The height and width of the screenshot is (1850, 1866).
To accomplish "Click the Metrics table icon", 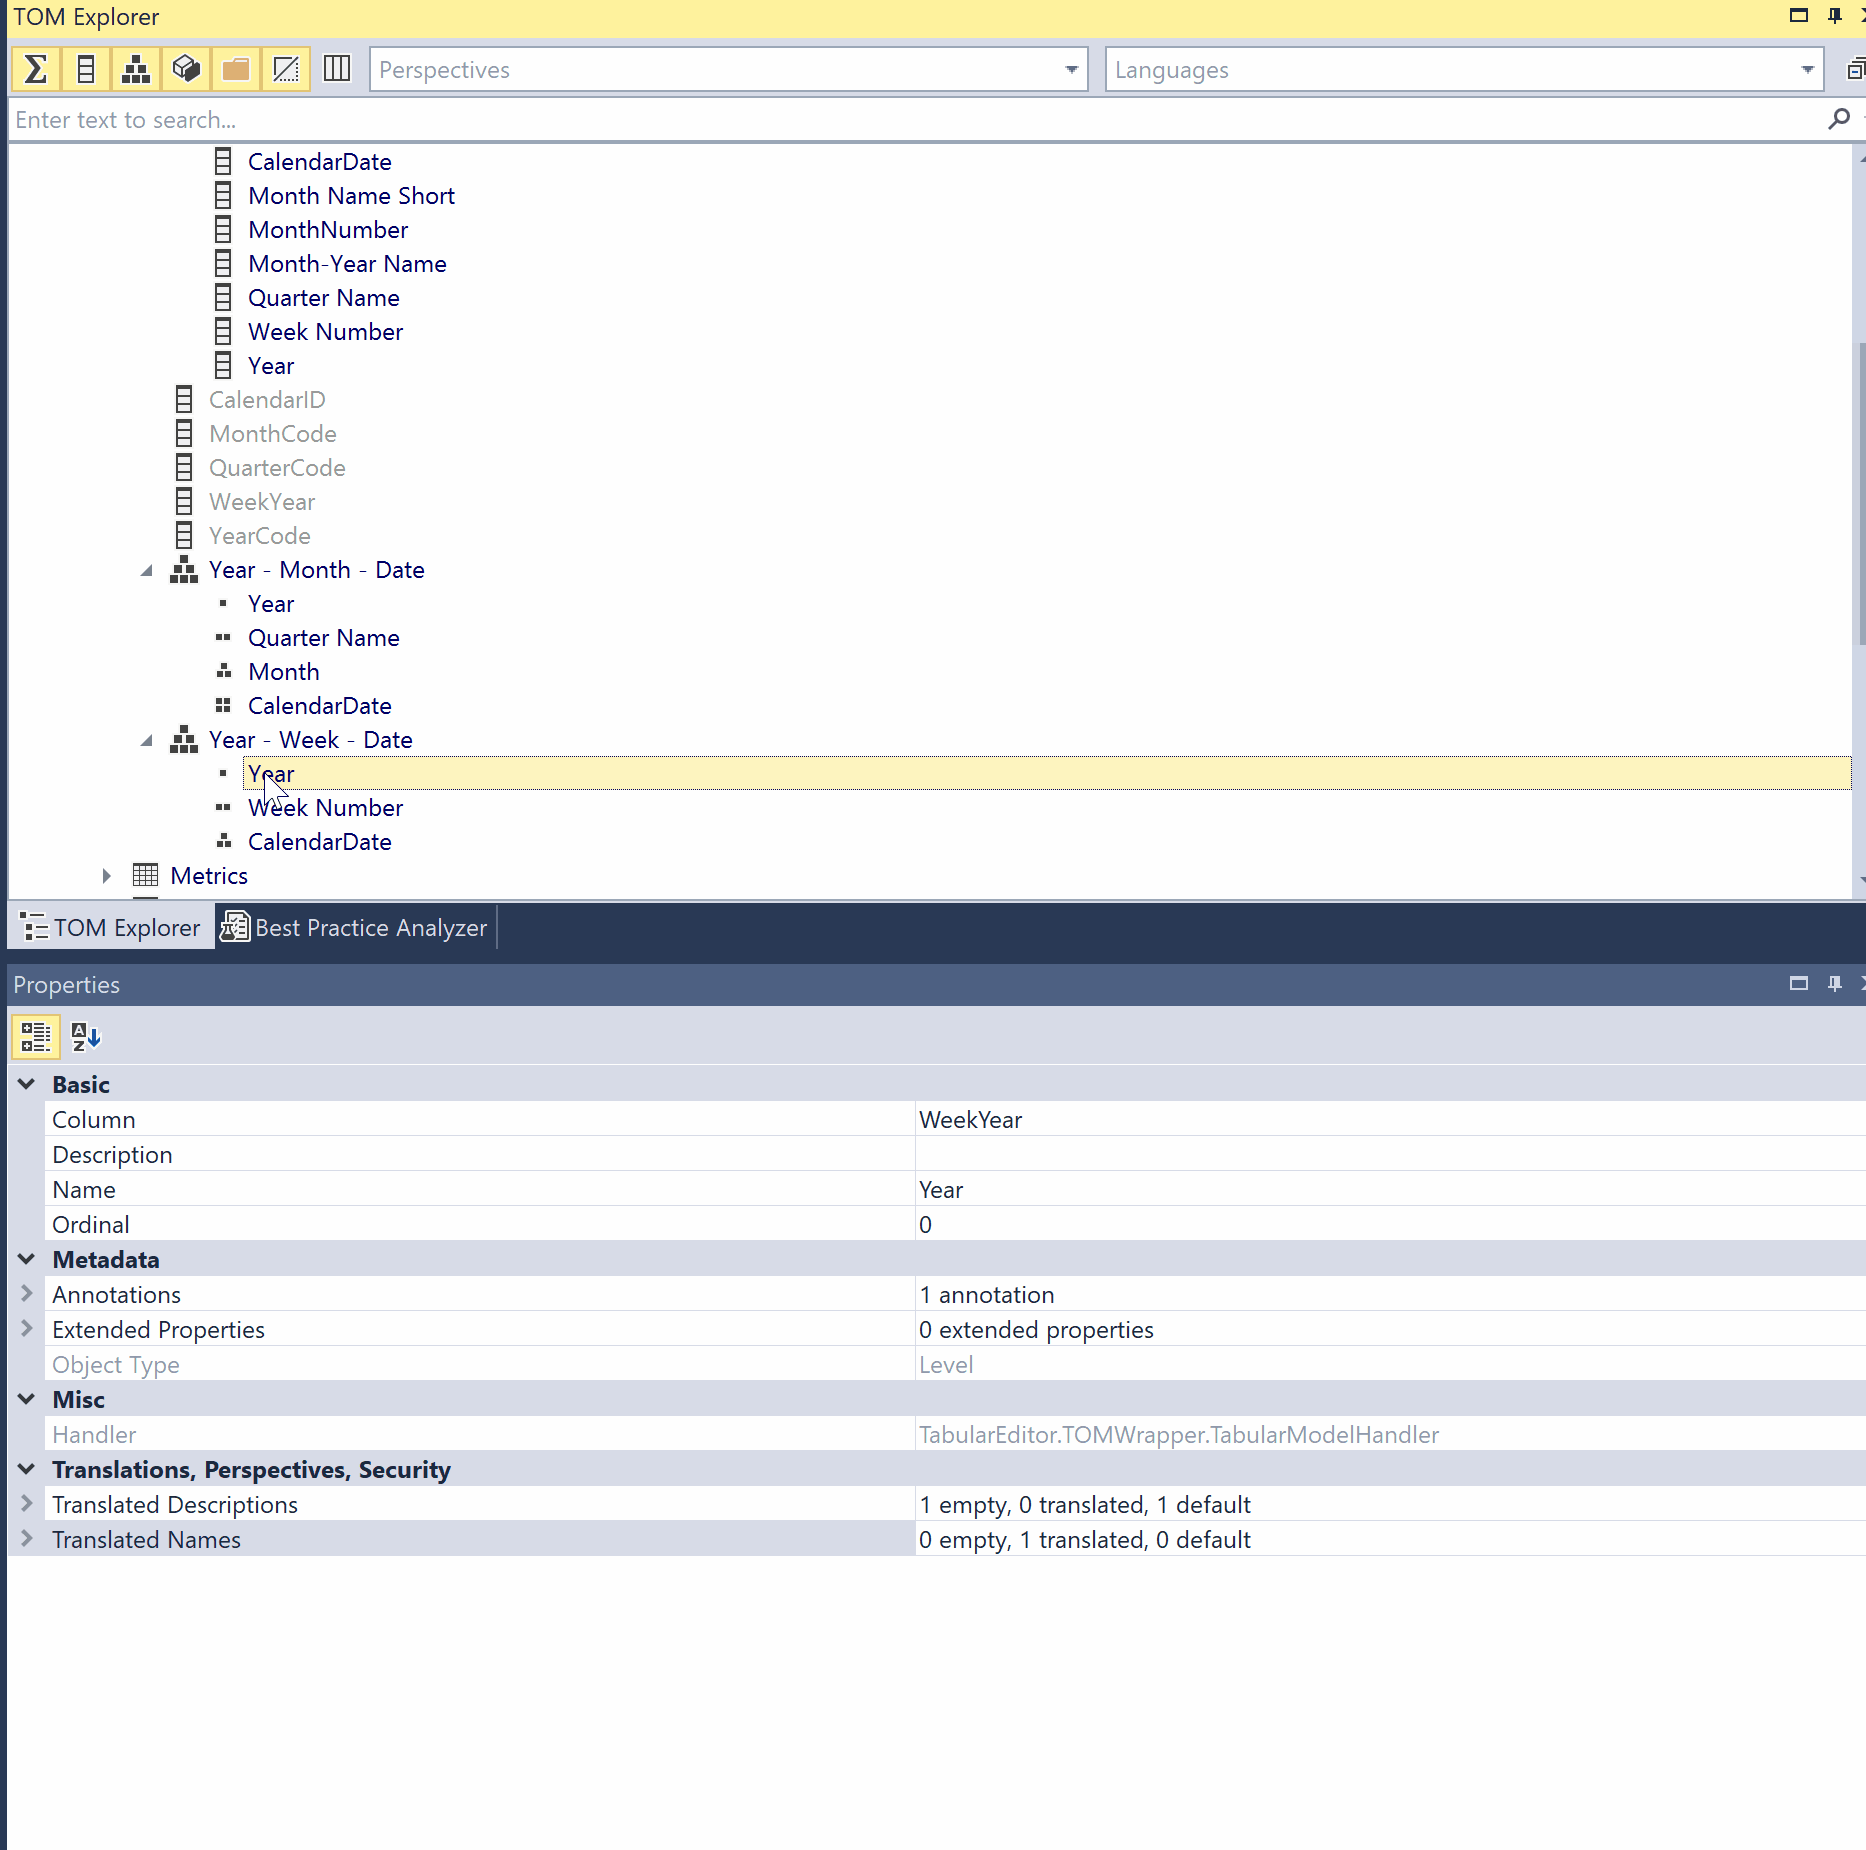I will [x=145, y=876].
